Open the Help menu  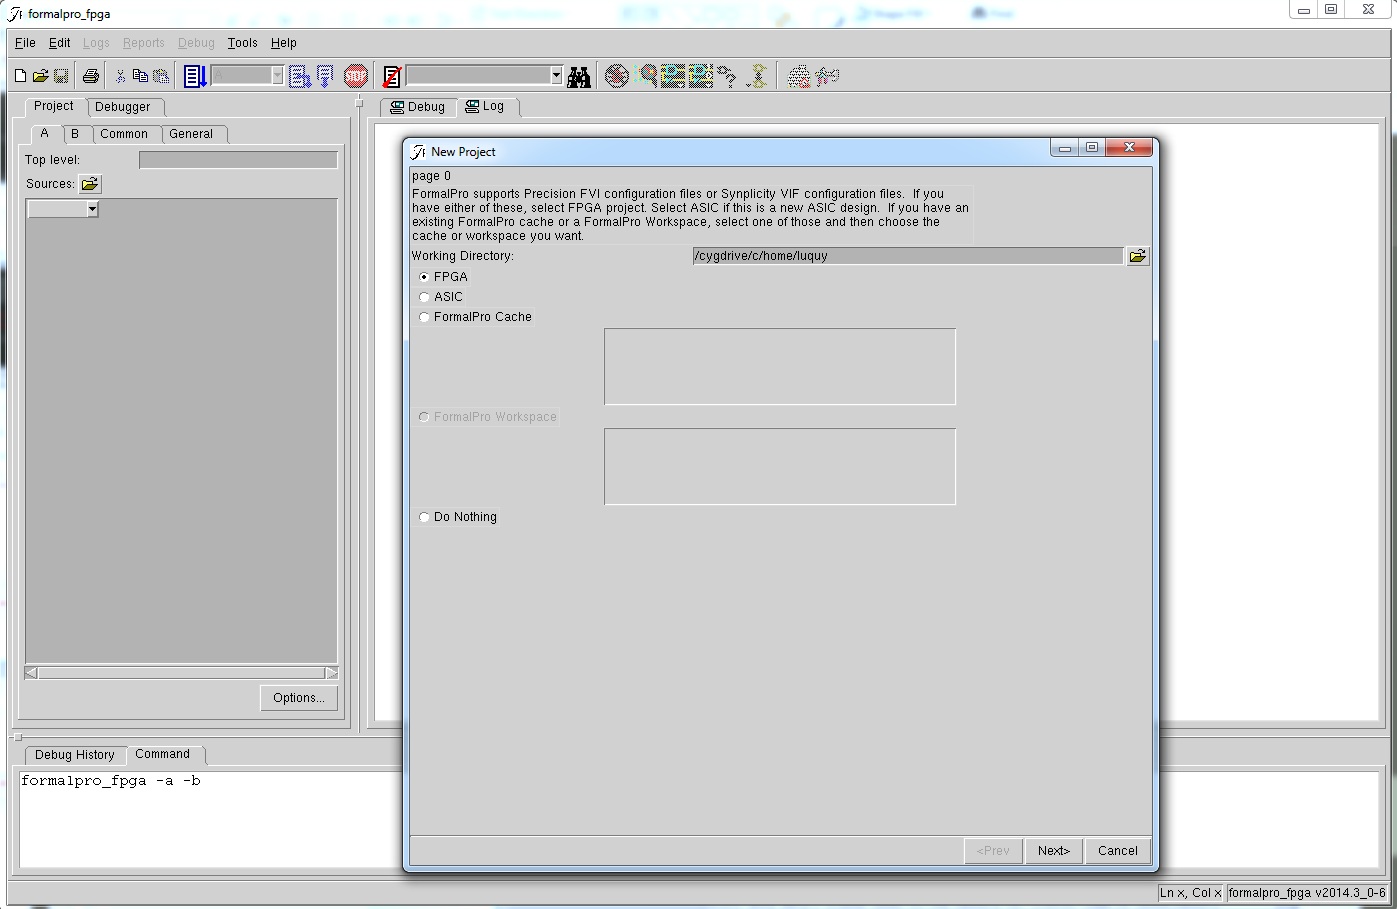(284, 43)
